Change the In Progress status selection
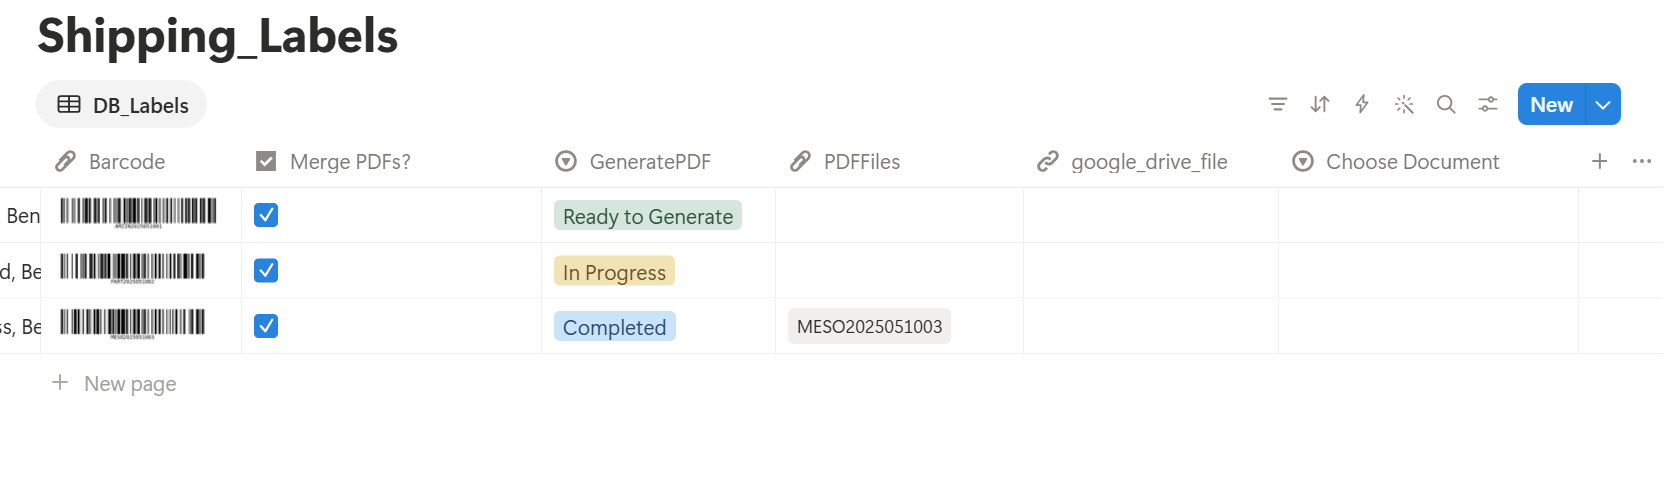This screenshot has width=1678, height=490. coord(614,272)
